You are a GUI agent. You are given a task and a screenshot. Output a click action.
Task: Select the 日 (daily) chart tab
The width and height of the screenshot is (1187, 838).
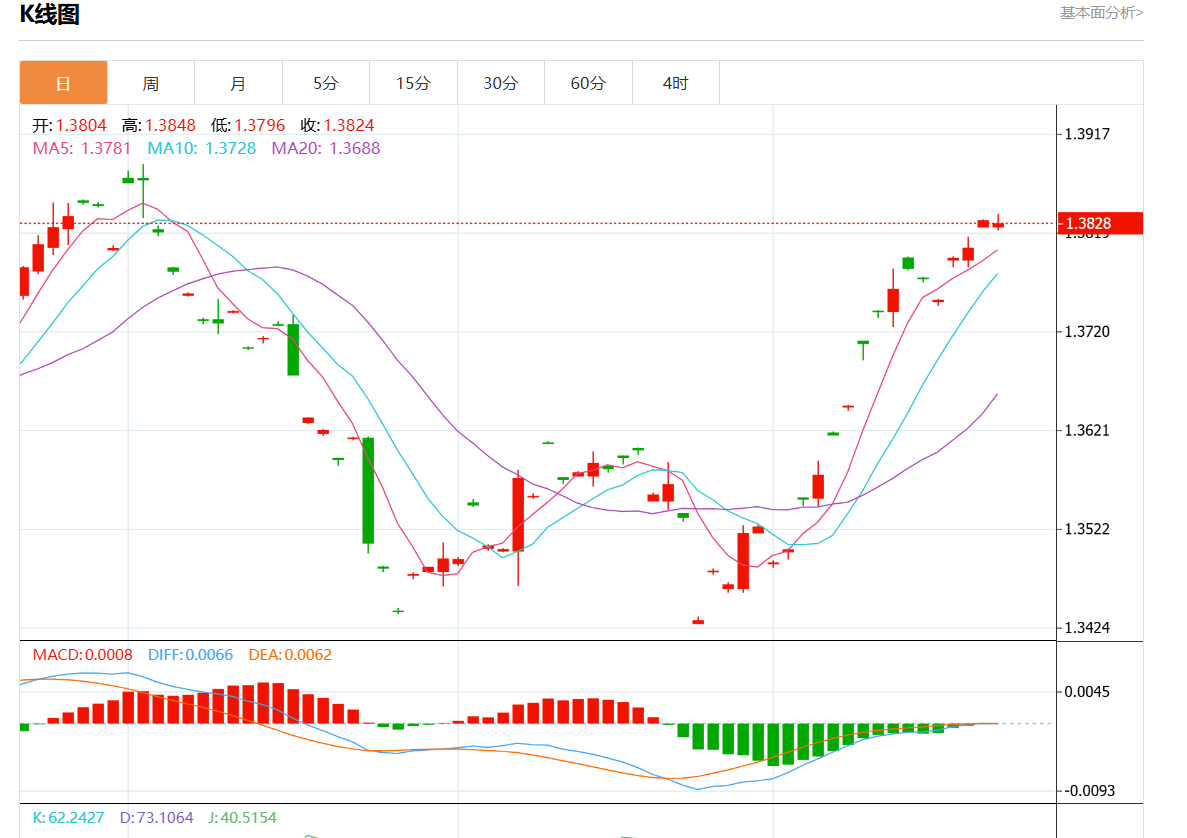point(63,83)
